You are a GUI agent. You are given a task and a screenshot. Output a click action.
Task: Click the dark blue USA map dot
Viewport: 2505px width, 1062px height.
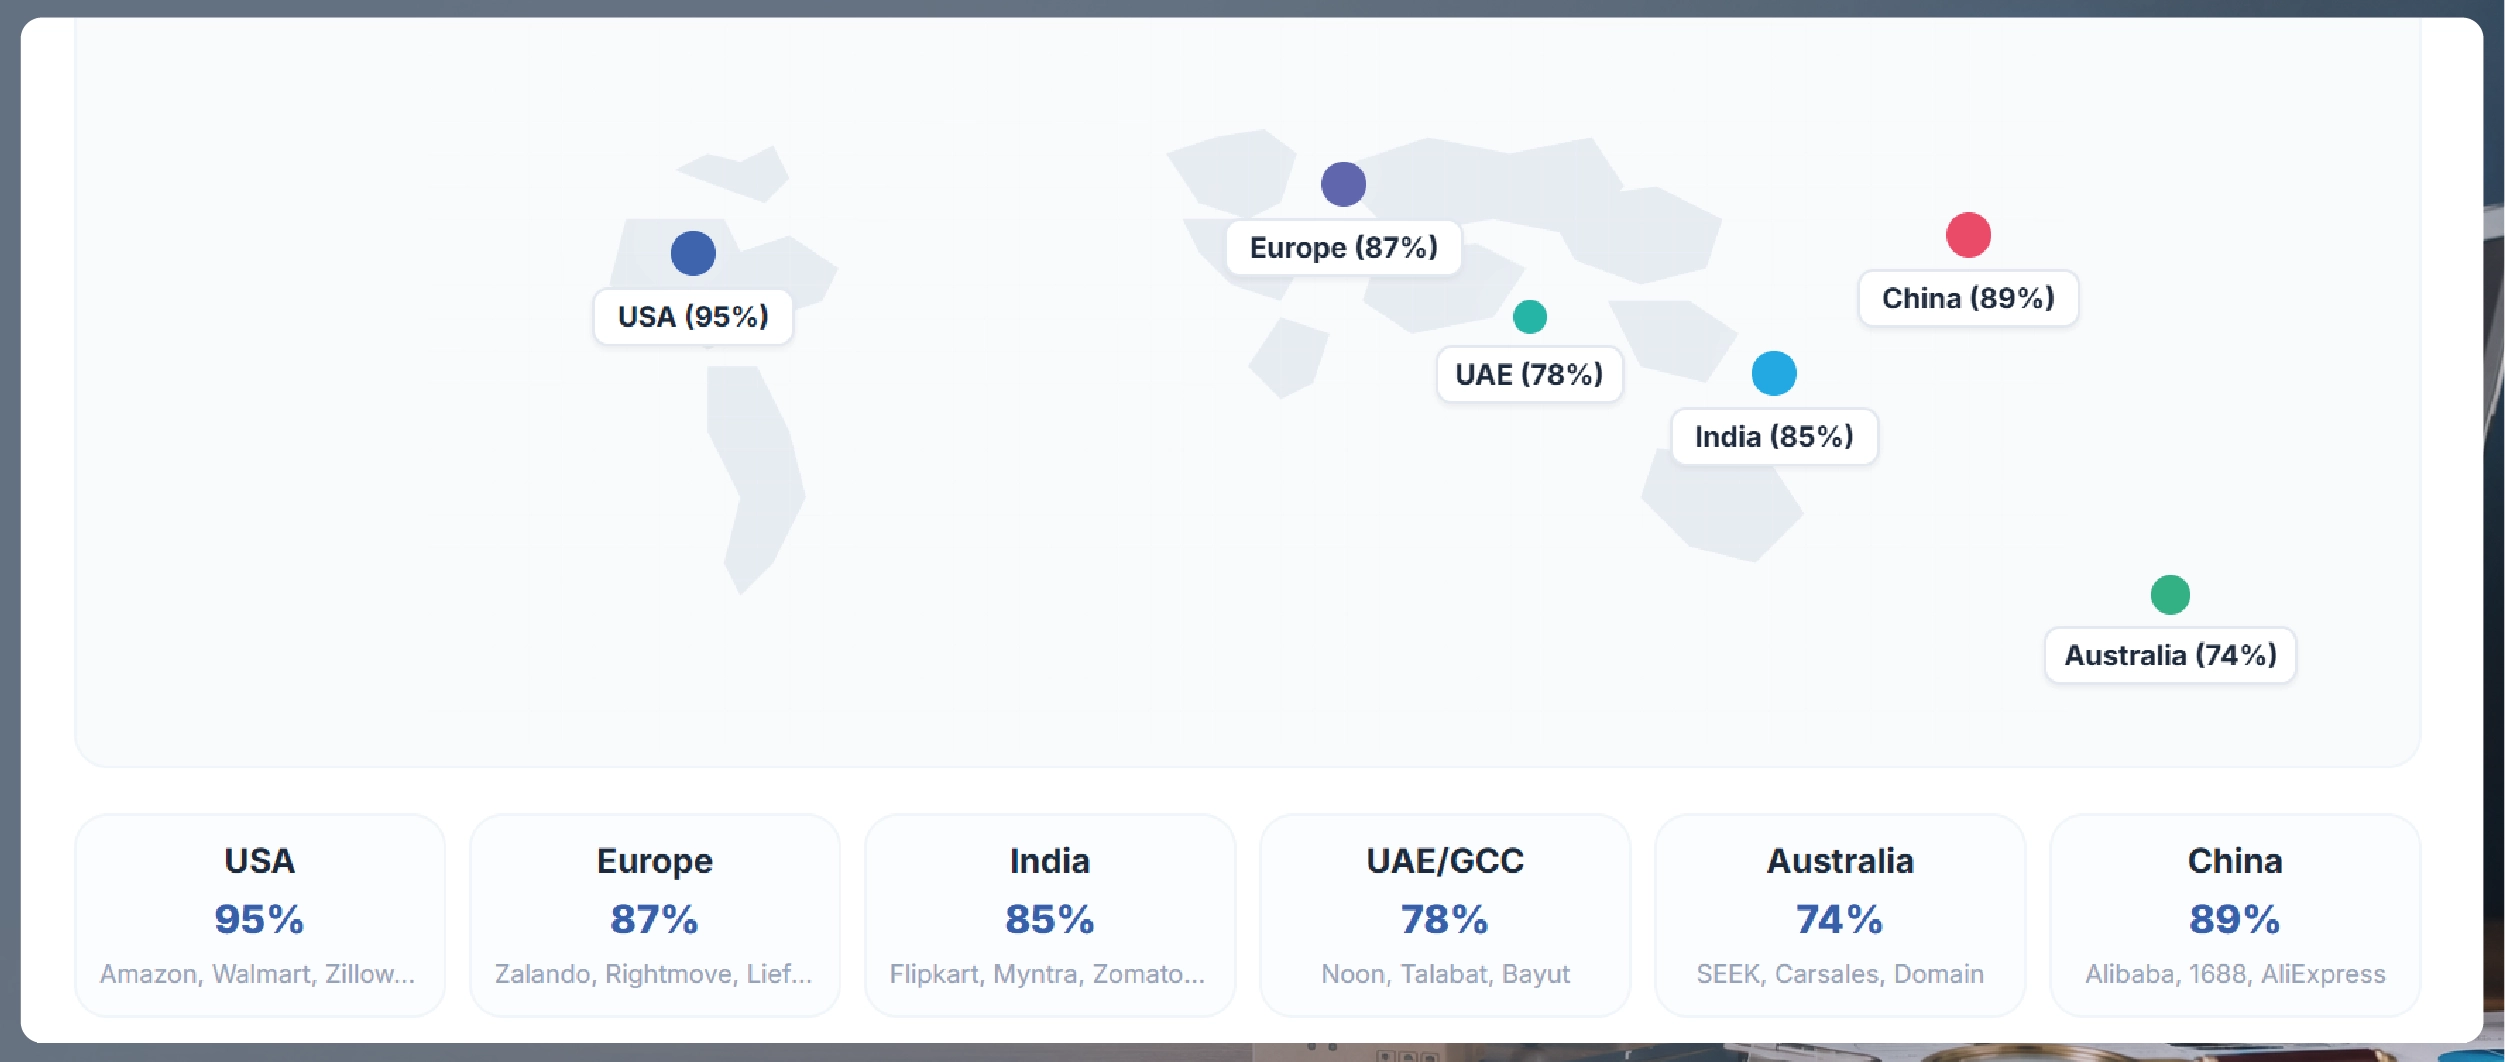pyautogui.click(x=693, y=253)
